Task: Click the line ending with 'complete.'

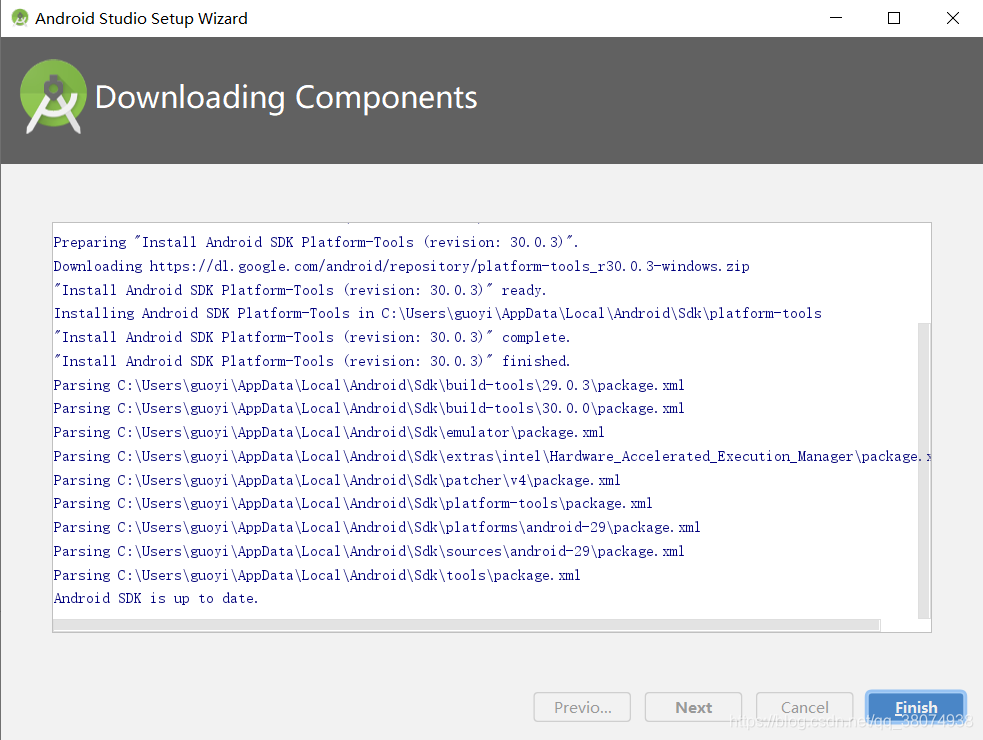Action: [x=312, y=337]
